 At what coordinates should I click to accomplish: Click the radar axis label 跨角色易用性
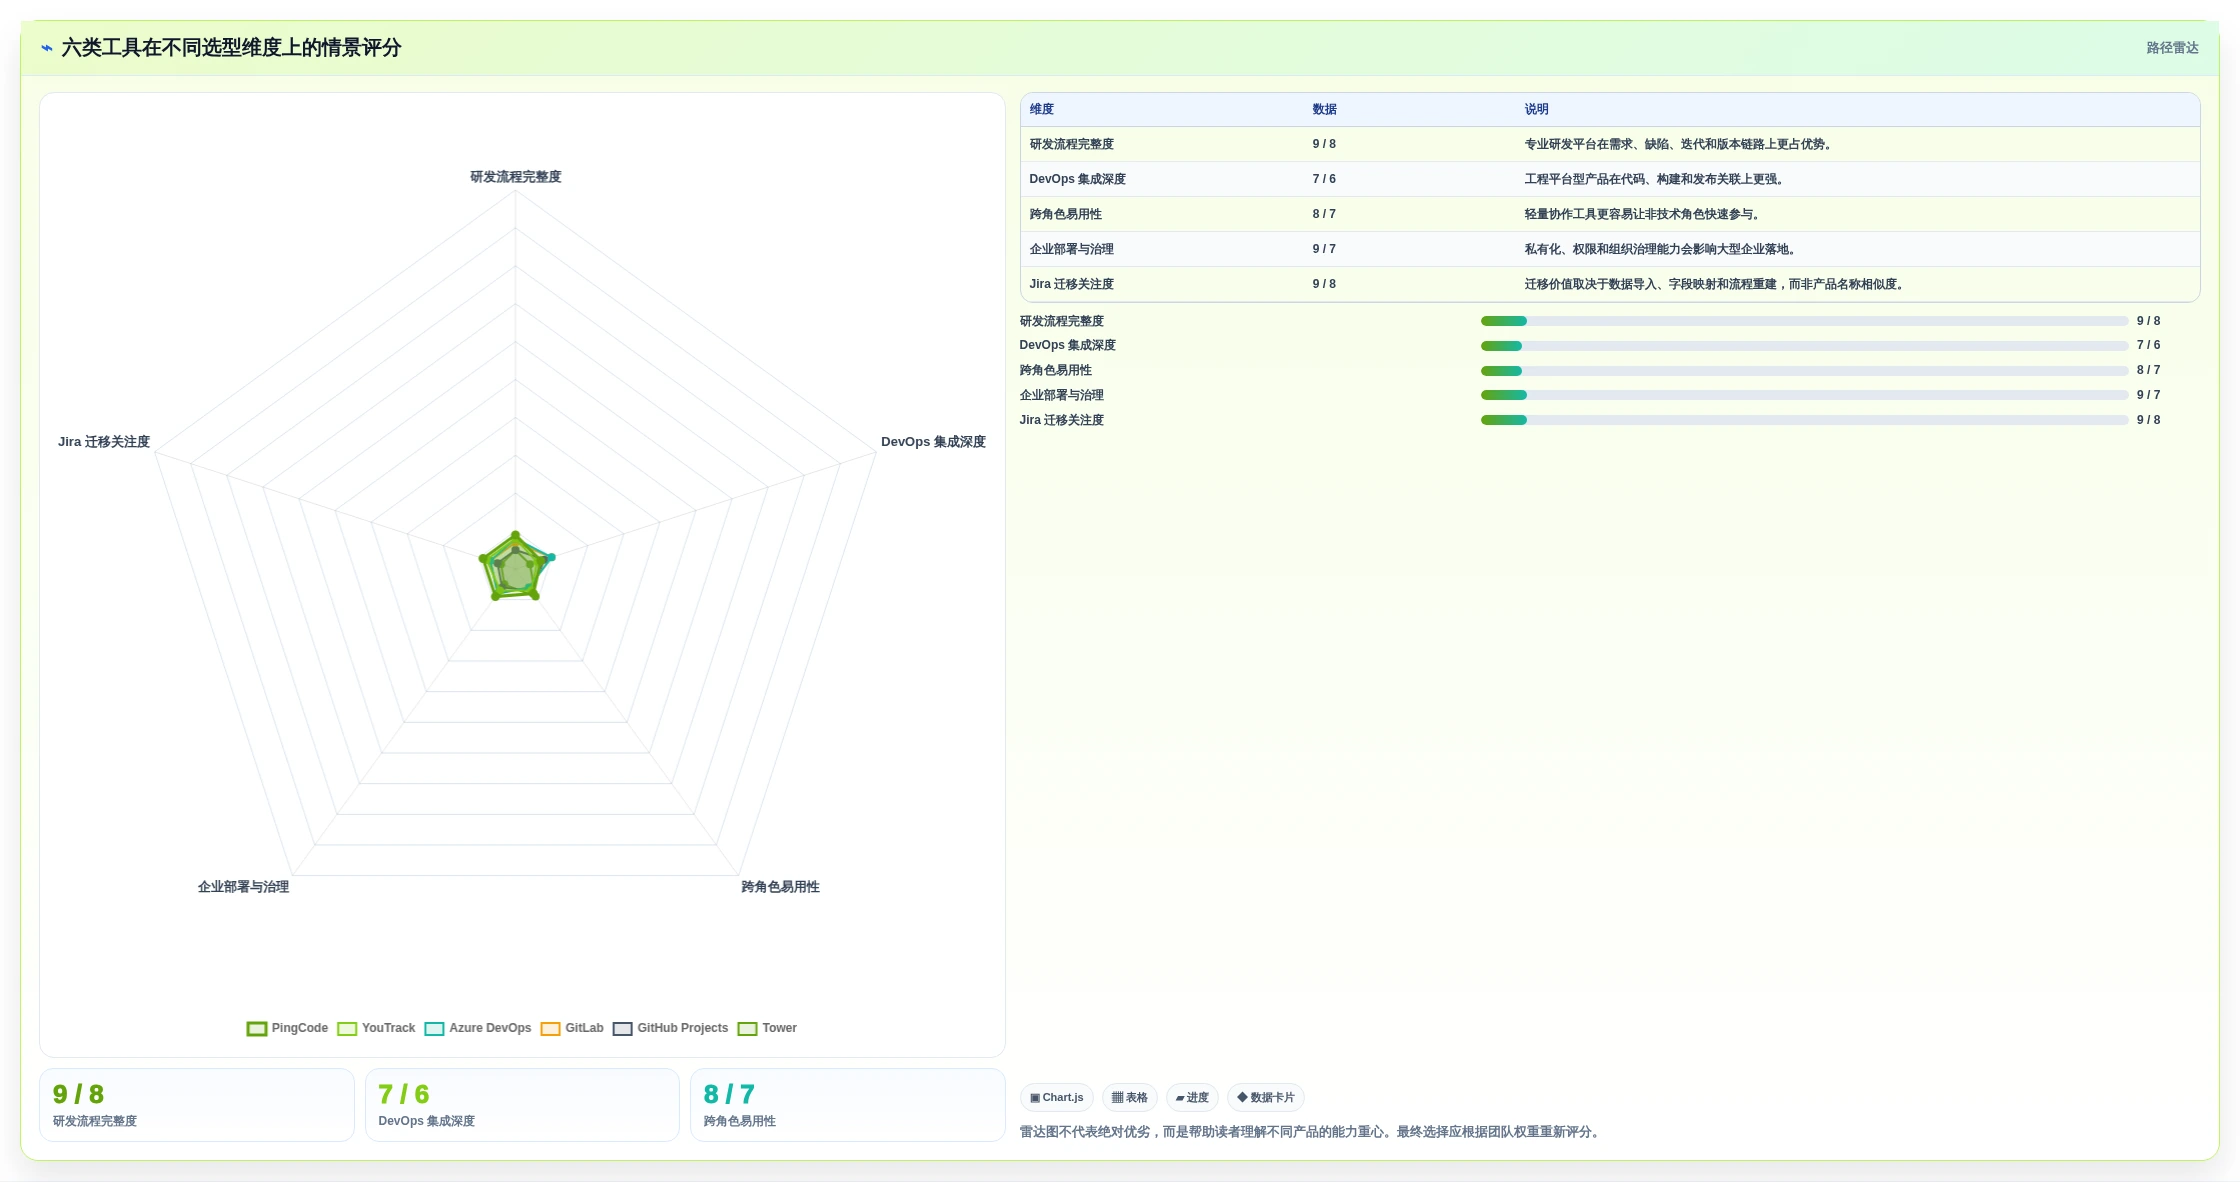point(780,887)
